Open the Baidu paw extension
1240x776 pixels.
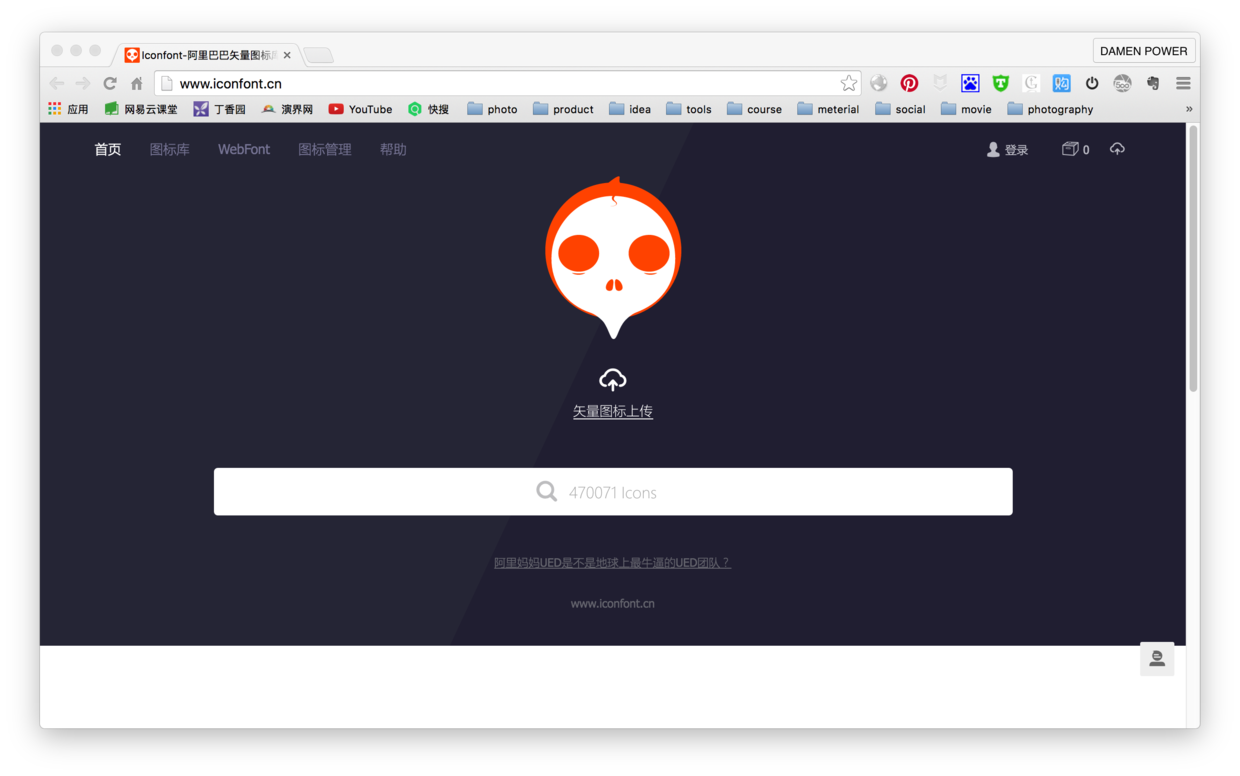point(970,83)
